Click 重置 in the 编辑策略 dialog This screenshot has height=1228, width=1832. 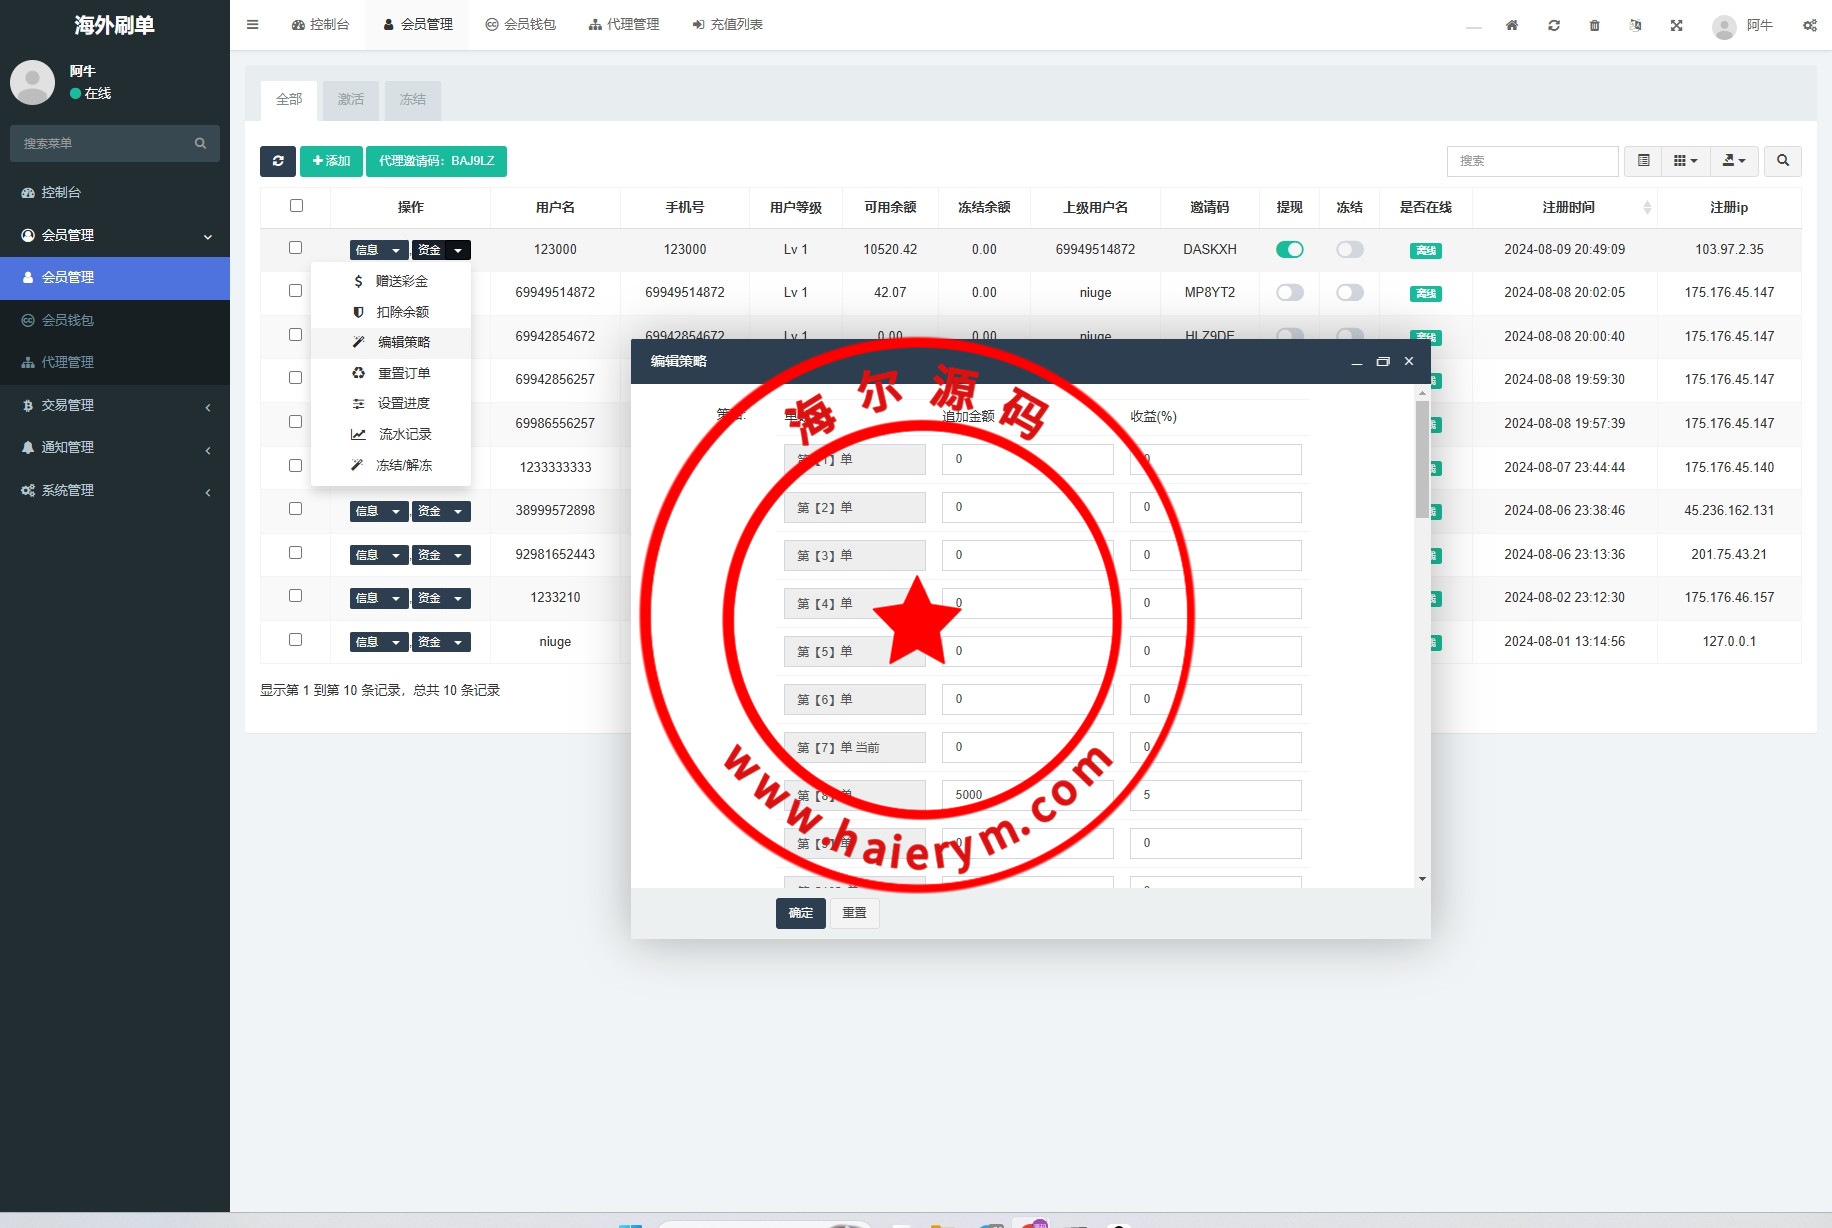tap(855, 913)
